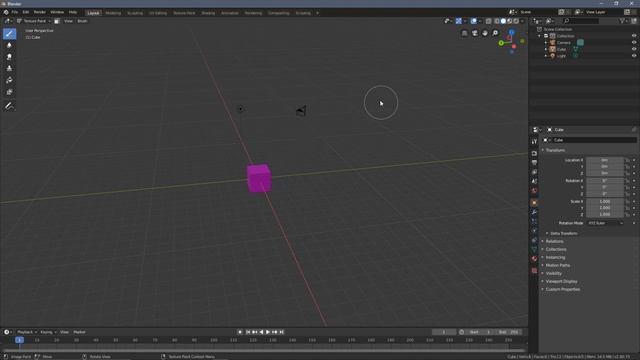Open the viewport Brush menu
The height and width of the screenshot is (360, 640).
[x=82, y=21]
